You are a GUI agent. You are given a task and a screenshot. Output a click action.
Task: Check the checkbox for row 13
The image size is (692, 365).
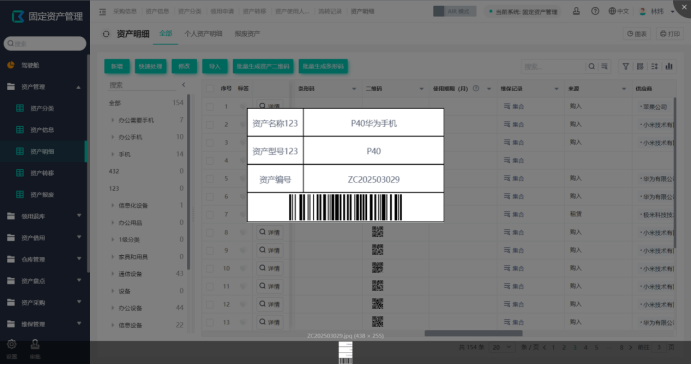coord(210,323)
